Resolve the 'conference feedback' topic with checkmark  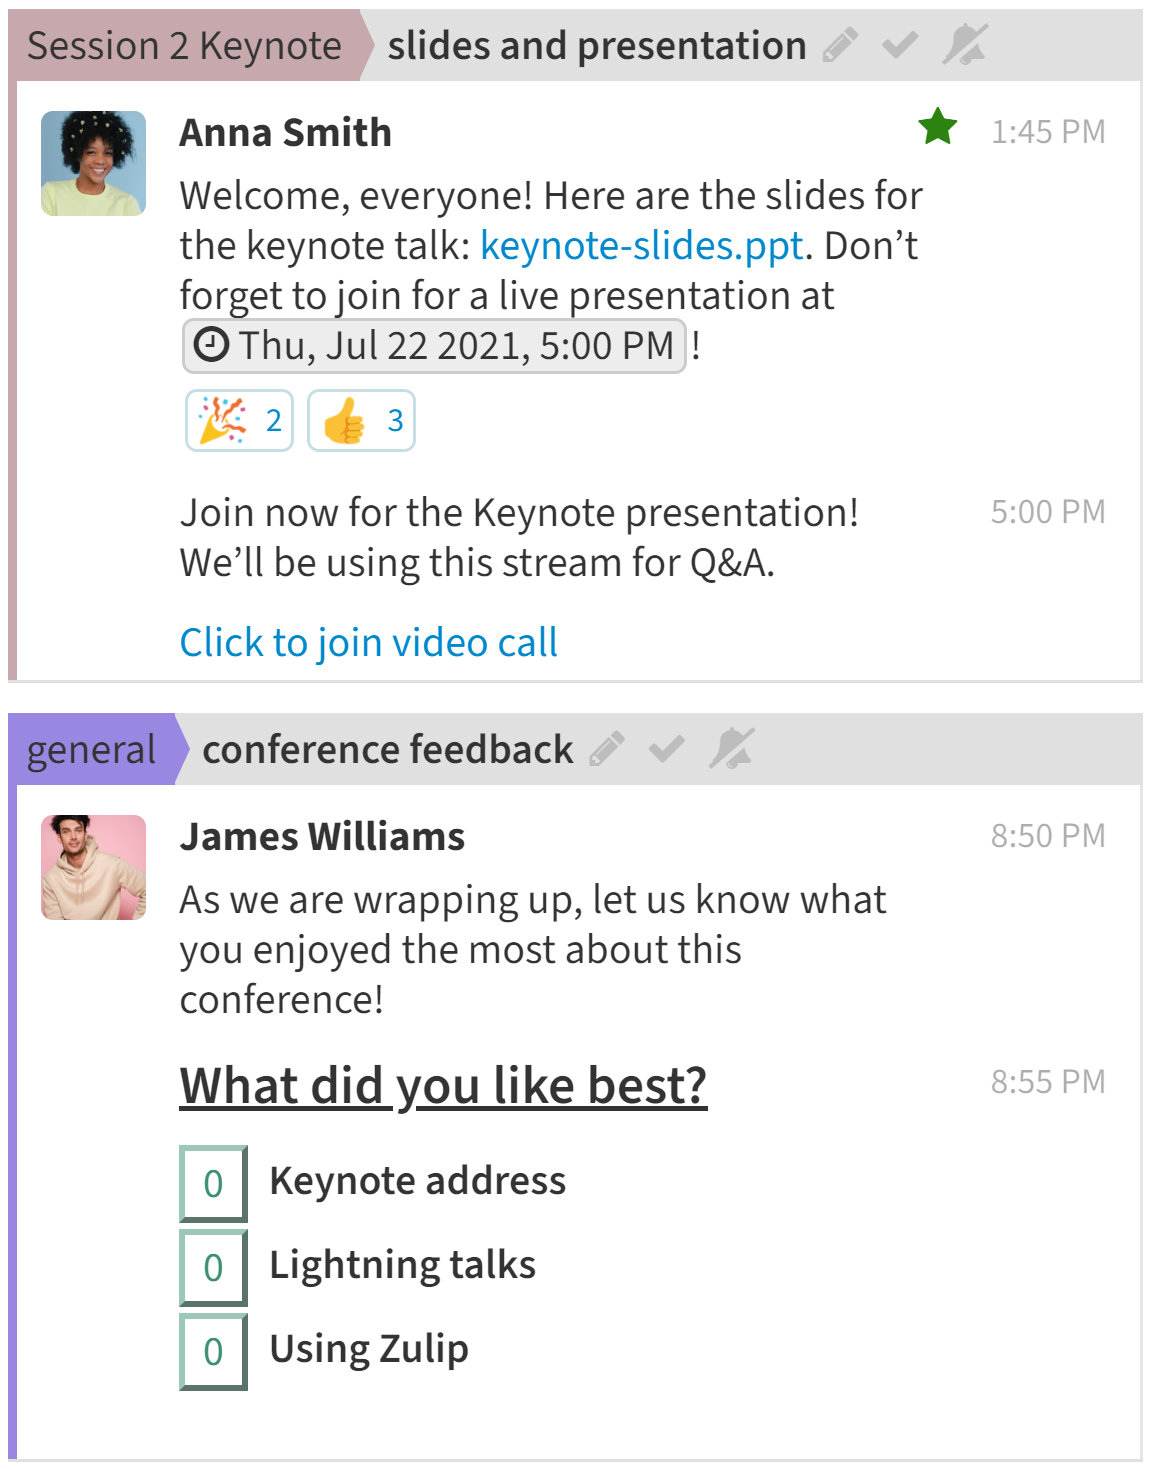[x=666, y=749]
